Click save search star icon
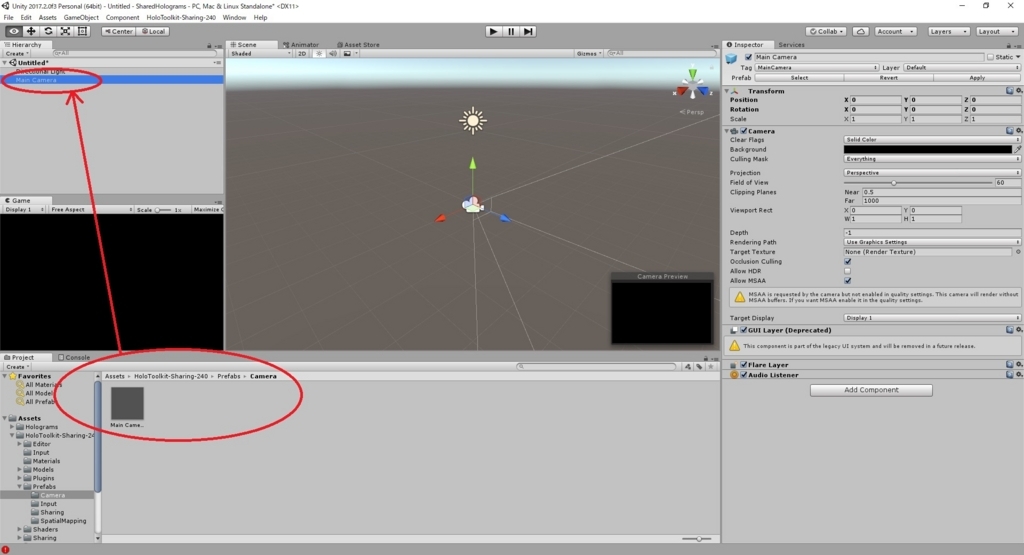The height and width of the screenshot is (555, 1024). [711, 366]
